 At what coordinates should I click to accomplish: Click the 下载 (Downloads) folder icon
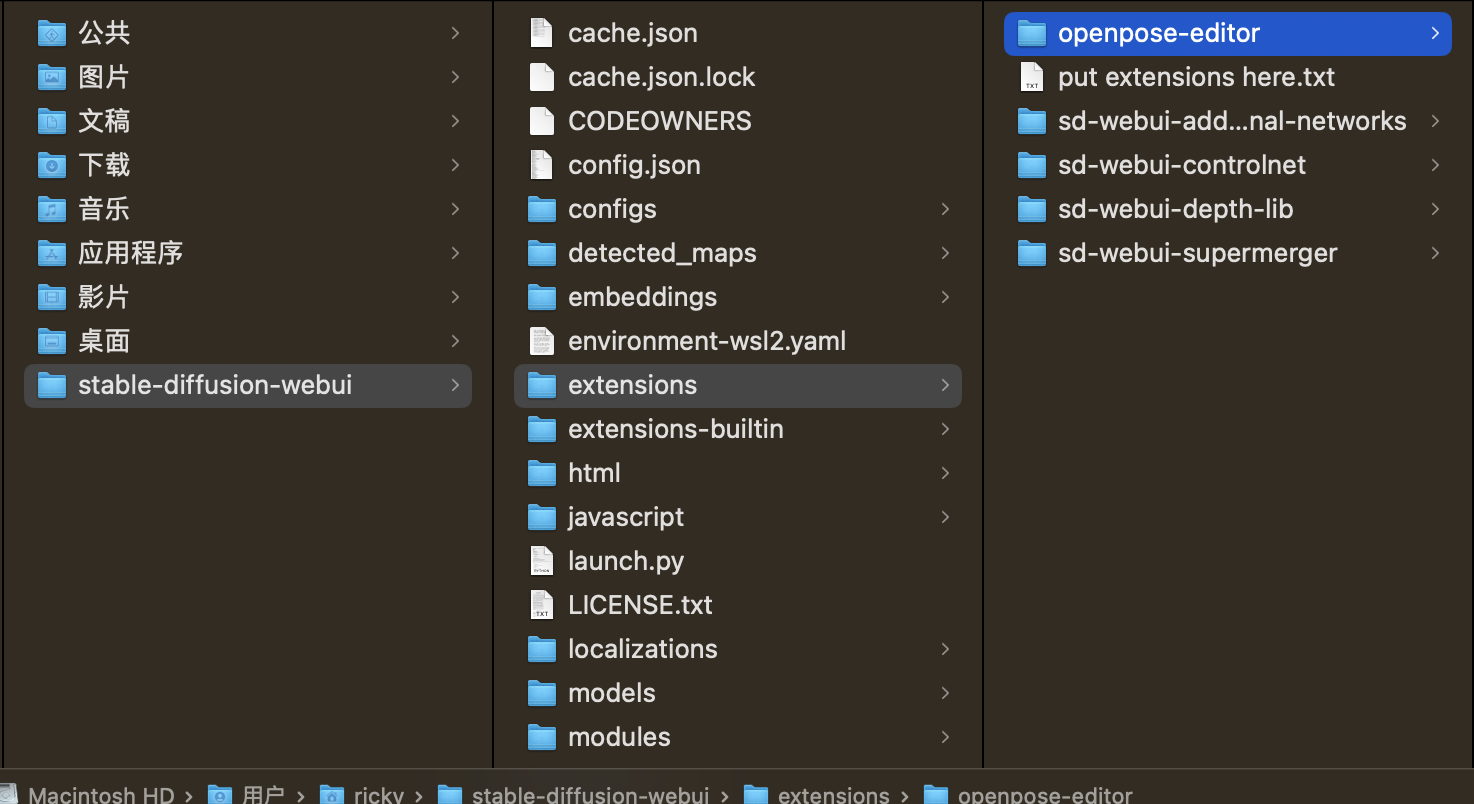point(51,165)
